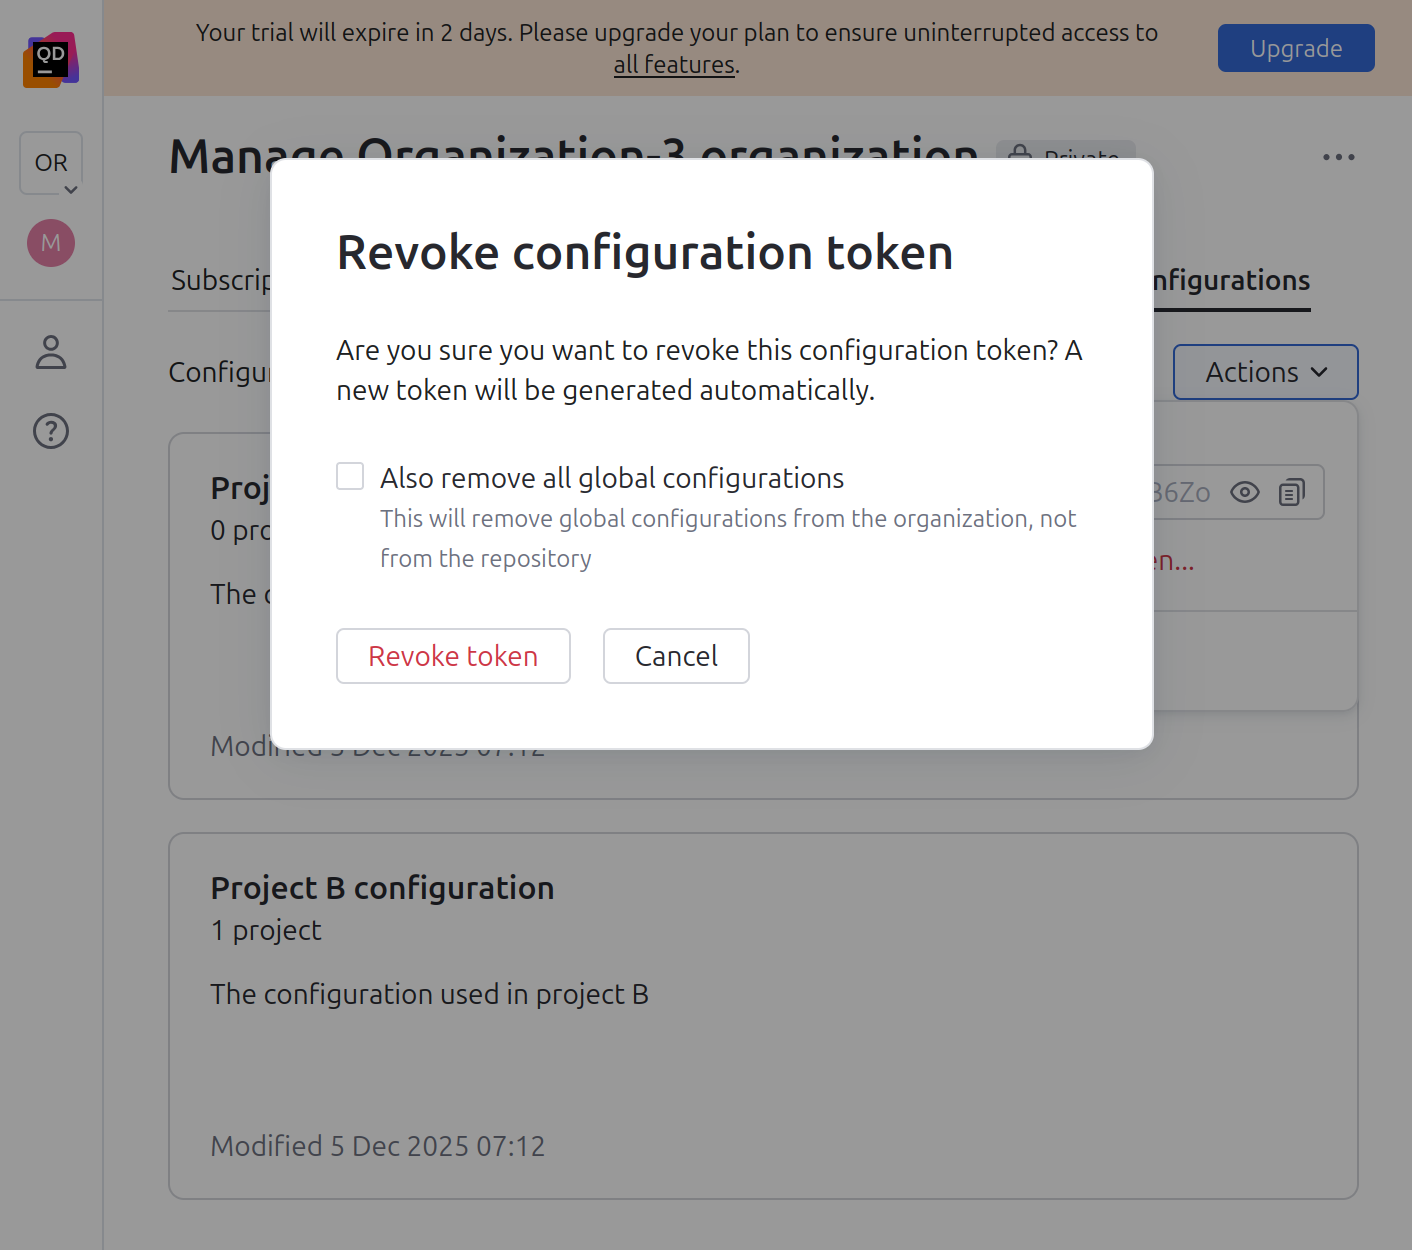This screenshot has width=1412, height=1250.
Task: Open the three-dot organization menu
Action: click(x=1338, y=157)
